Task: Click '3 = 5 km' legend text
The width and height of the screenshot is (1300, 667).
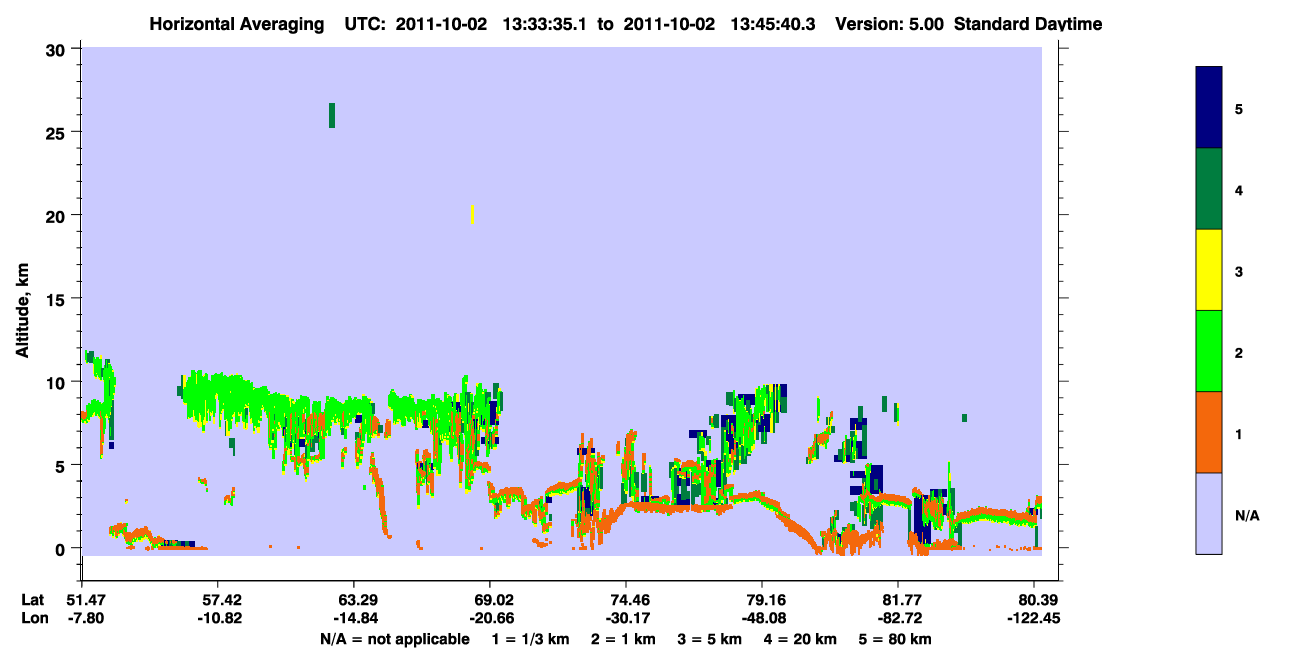Action: [710, 639]
